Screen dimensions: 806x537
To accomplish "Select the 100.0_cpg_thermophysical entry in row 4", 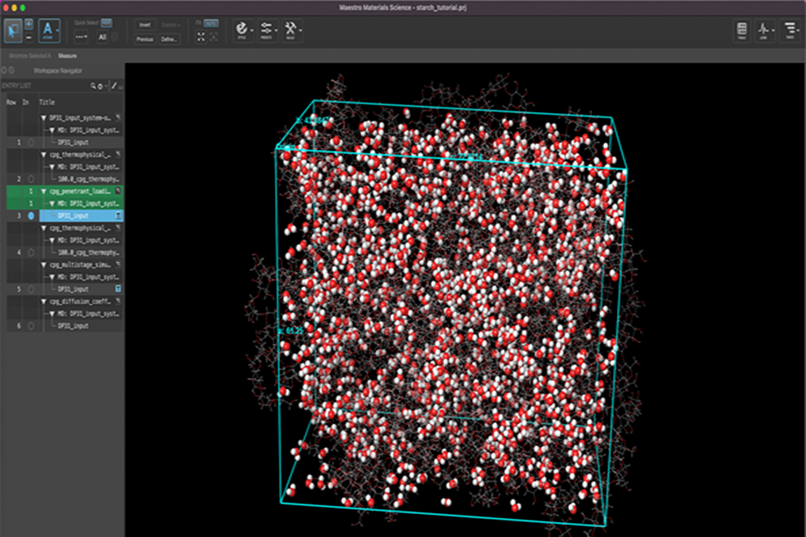I will (88, 252).
